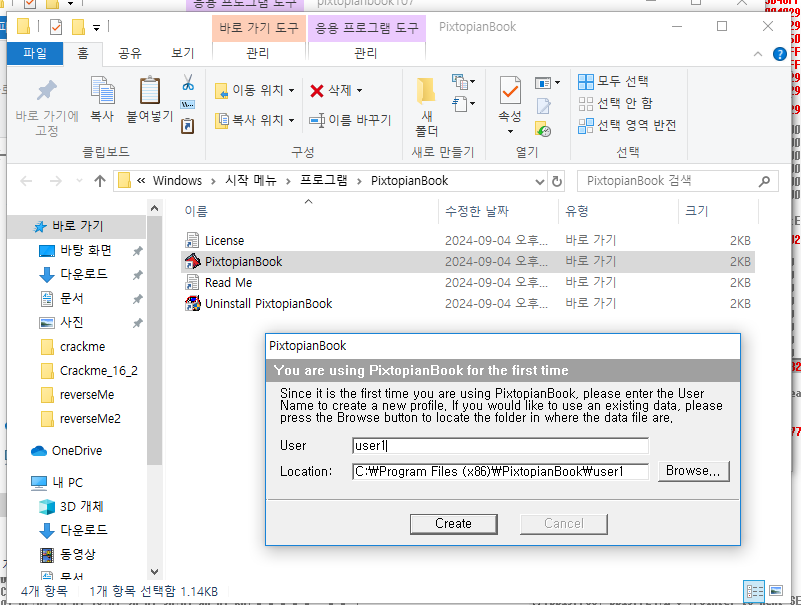Switch to the Share tab
The width and height of the screenshot is (801, 605).
tap(130, 54)
